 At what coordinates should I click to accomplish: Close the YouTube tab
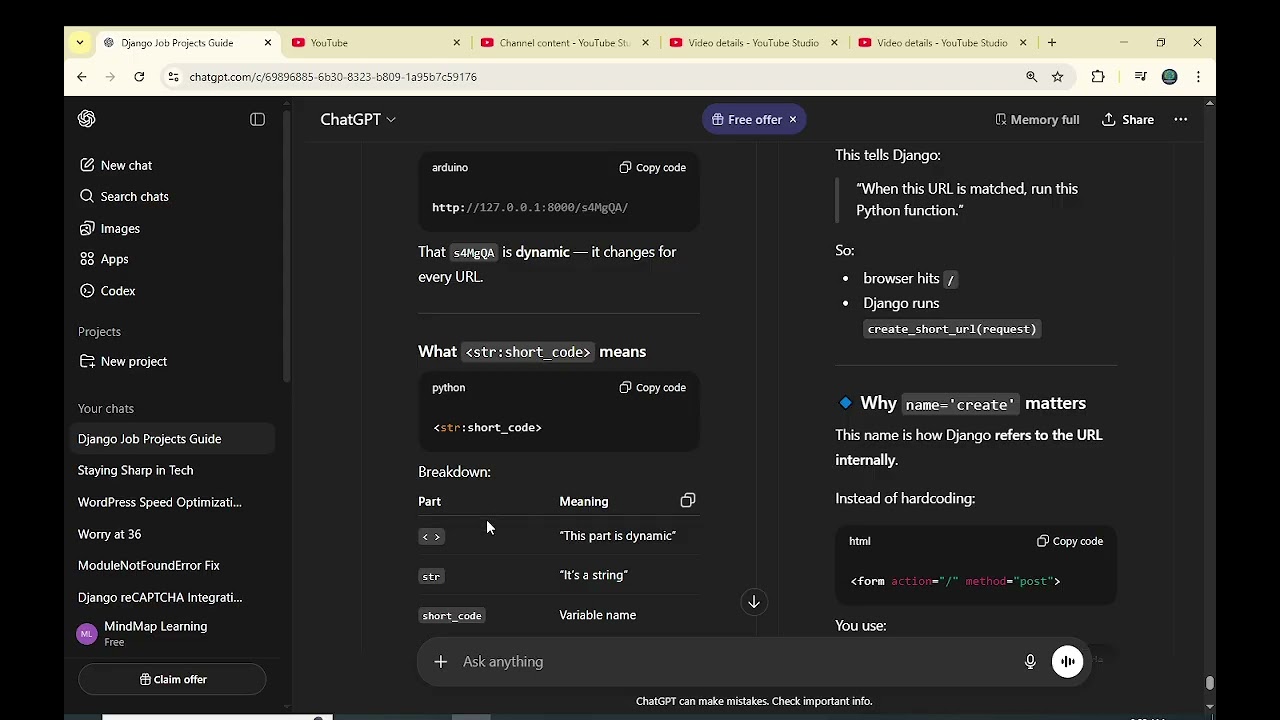click(457, 43)
